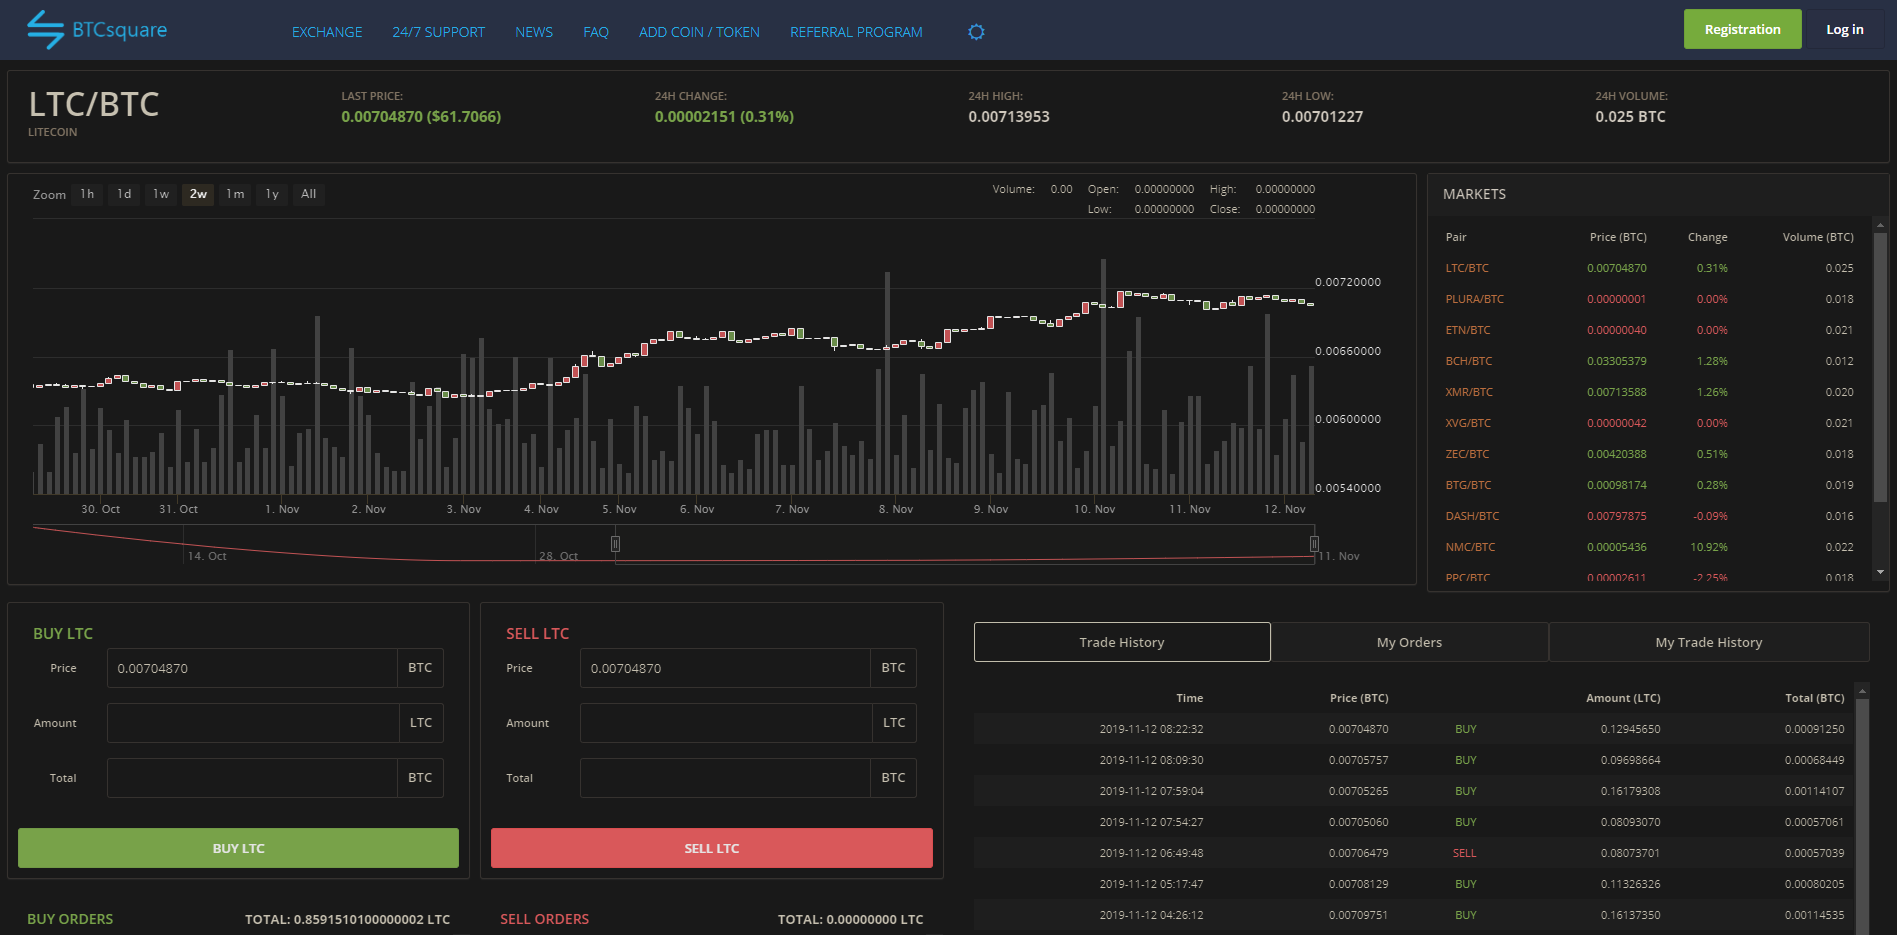Select PLURA/BTC pair in Markets
1897x935 pixels.
1474,299
